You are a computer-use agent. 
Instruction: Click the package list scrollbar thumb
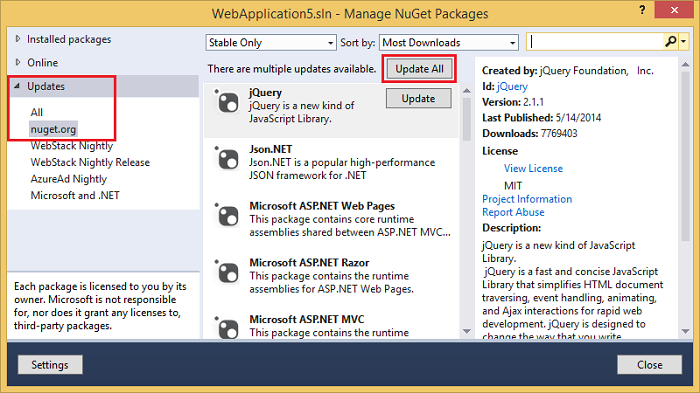point(467,119)
